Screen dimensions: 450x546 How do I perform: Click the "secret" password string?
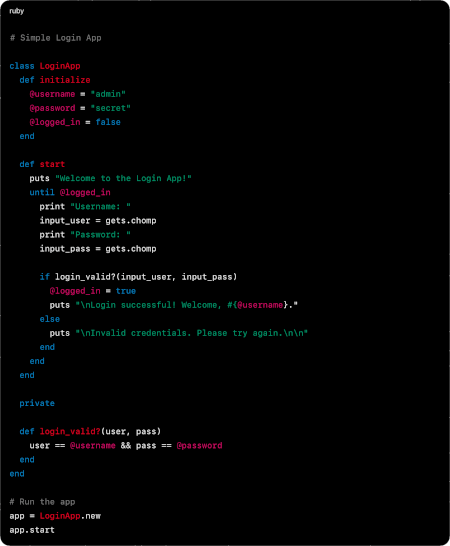click(110, 108)
